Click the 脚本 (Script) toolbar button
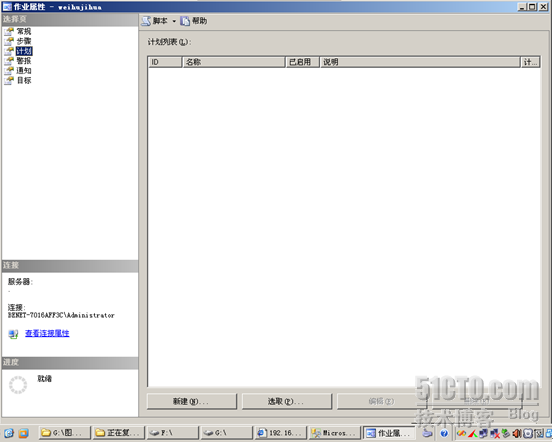 click(x=154, y=21)
